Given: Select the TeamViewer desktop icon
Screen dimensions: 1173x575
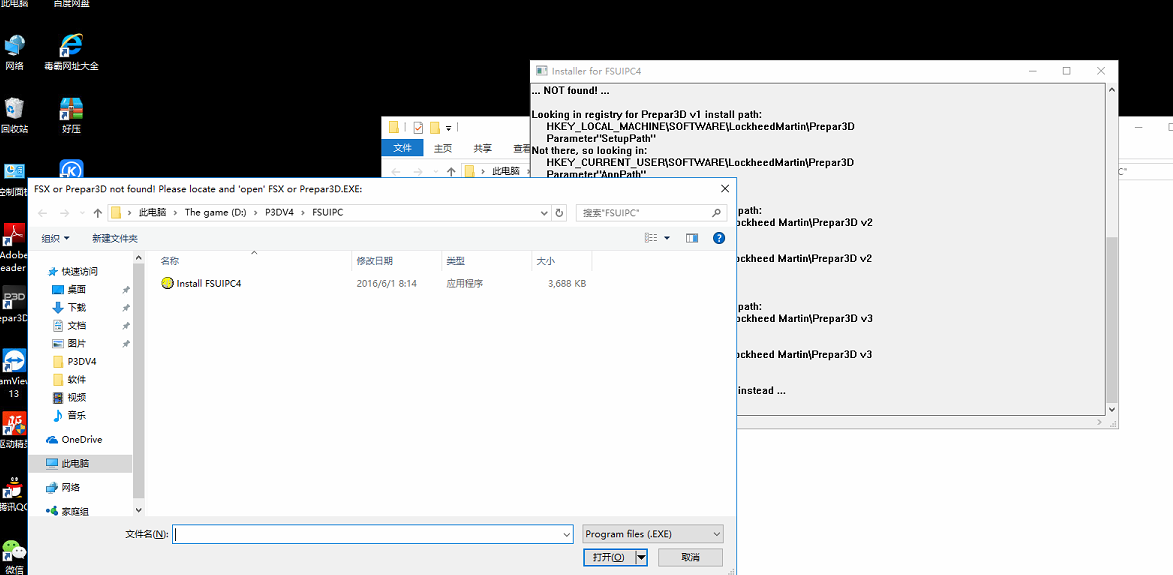Looking at the screenshot, I should pyautogui.click(x=13, y=372).
